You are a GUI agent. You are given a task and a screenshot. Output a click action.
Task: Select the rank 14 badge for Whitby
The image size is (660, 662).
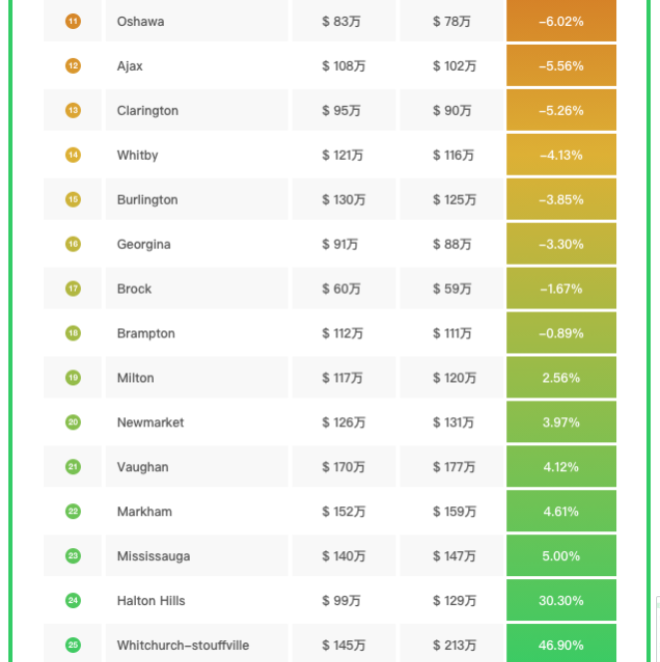pyautogui.click(x=73, y=155)
